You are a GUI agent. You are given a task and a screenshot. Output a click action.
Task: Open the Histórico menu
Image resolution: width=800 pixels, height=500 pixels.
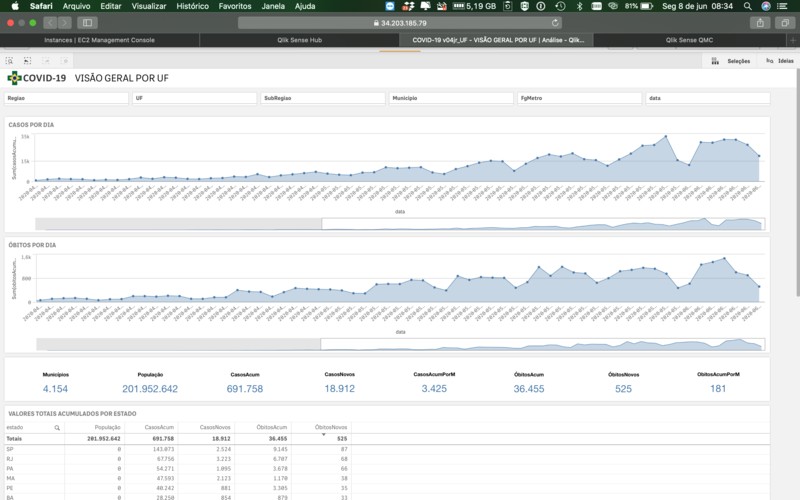click(192, 6)
